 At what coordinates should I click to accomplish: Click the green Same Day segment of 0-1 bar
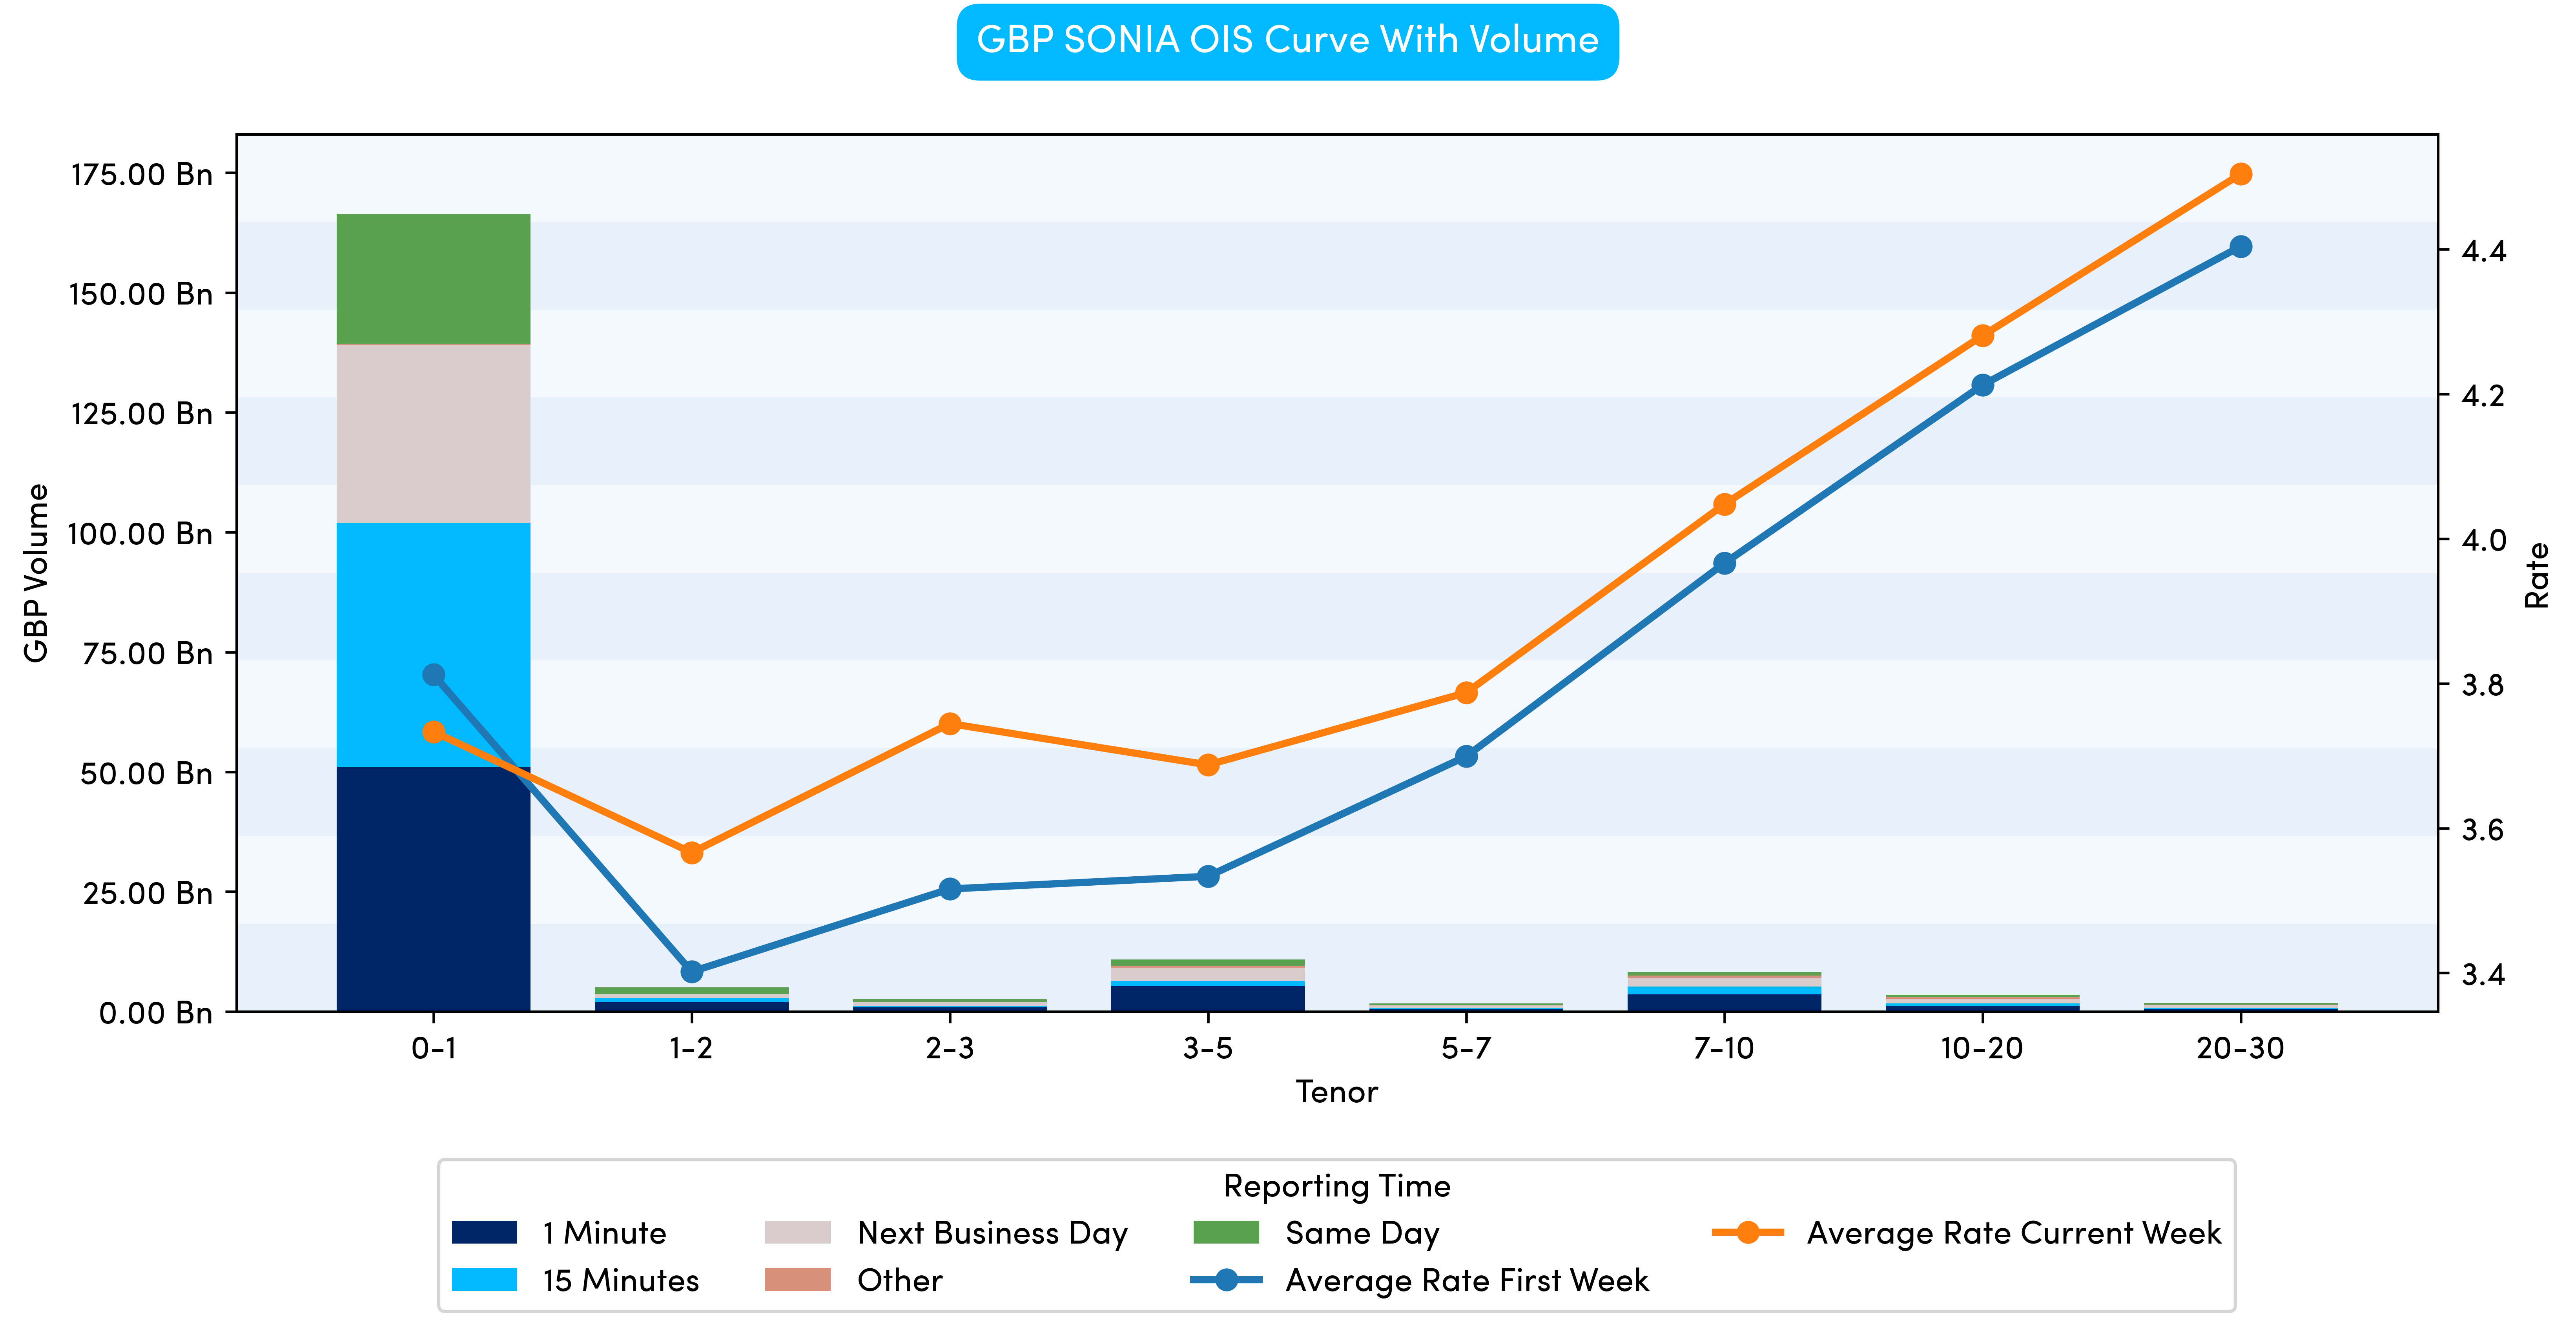click(x=433, y=279)
